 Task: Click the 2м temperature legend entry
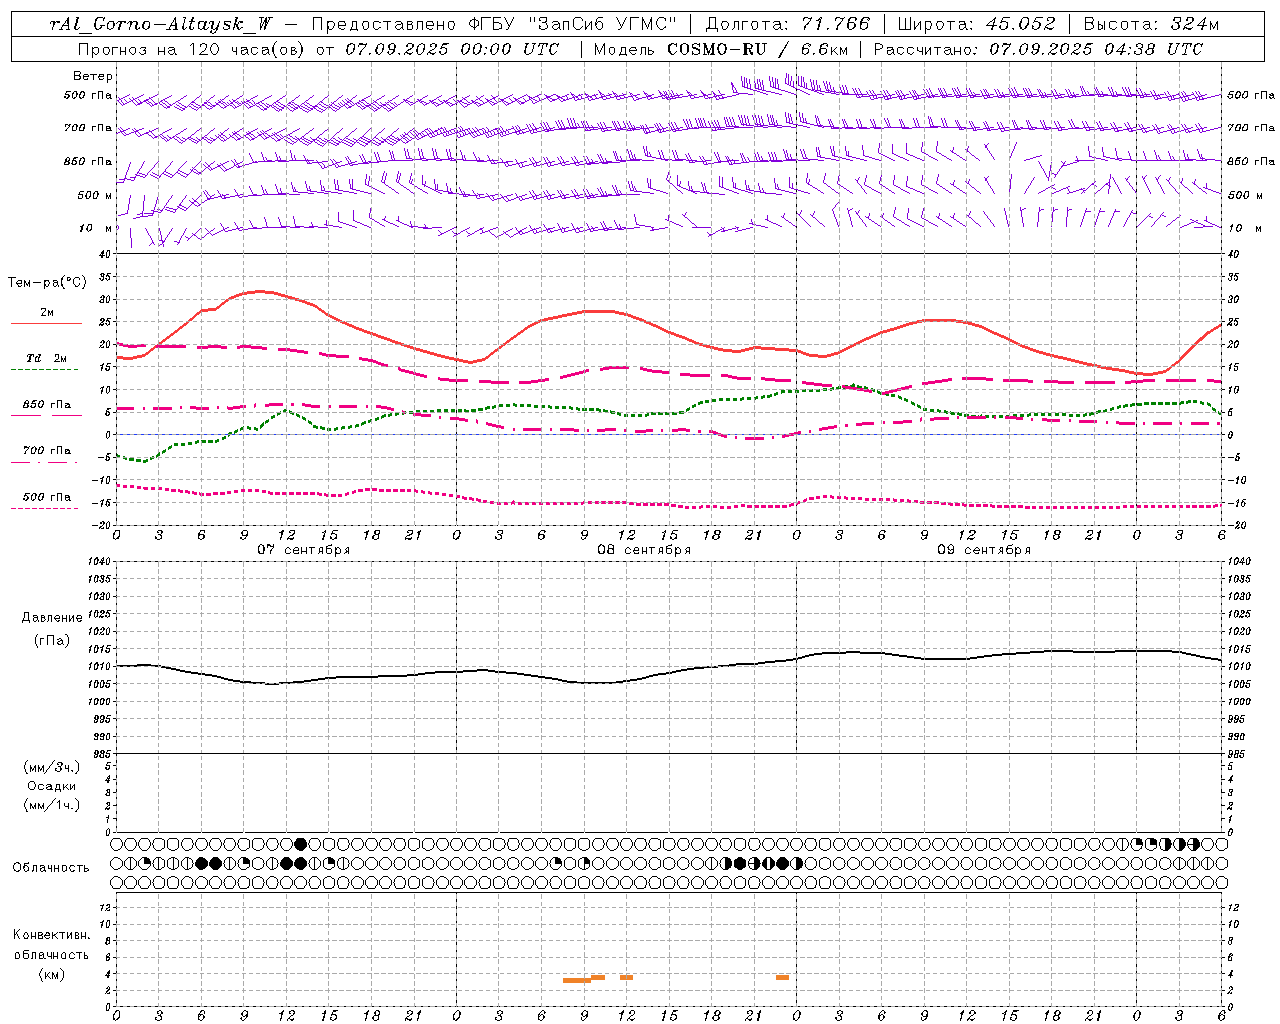pos(47,312)
